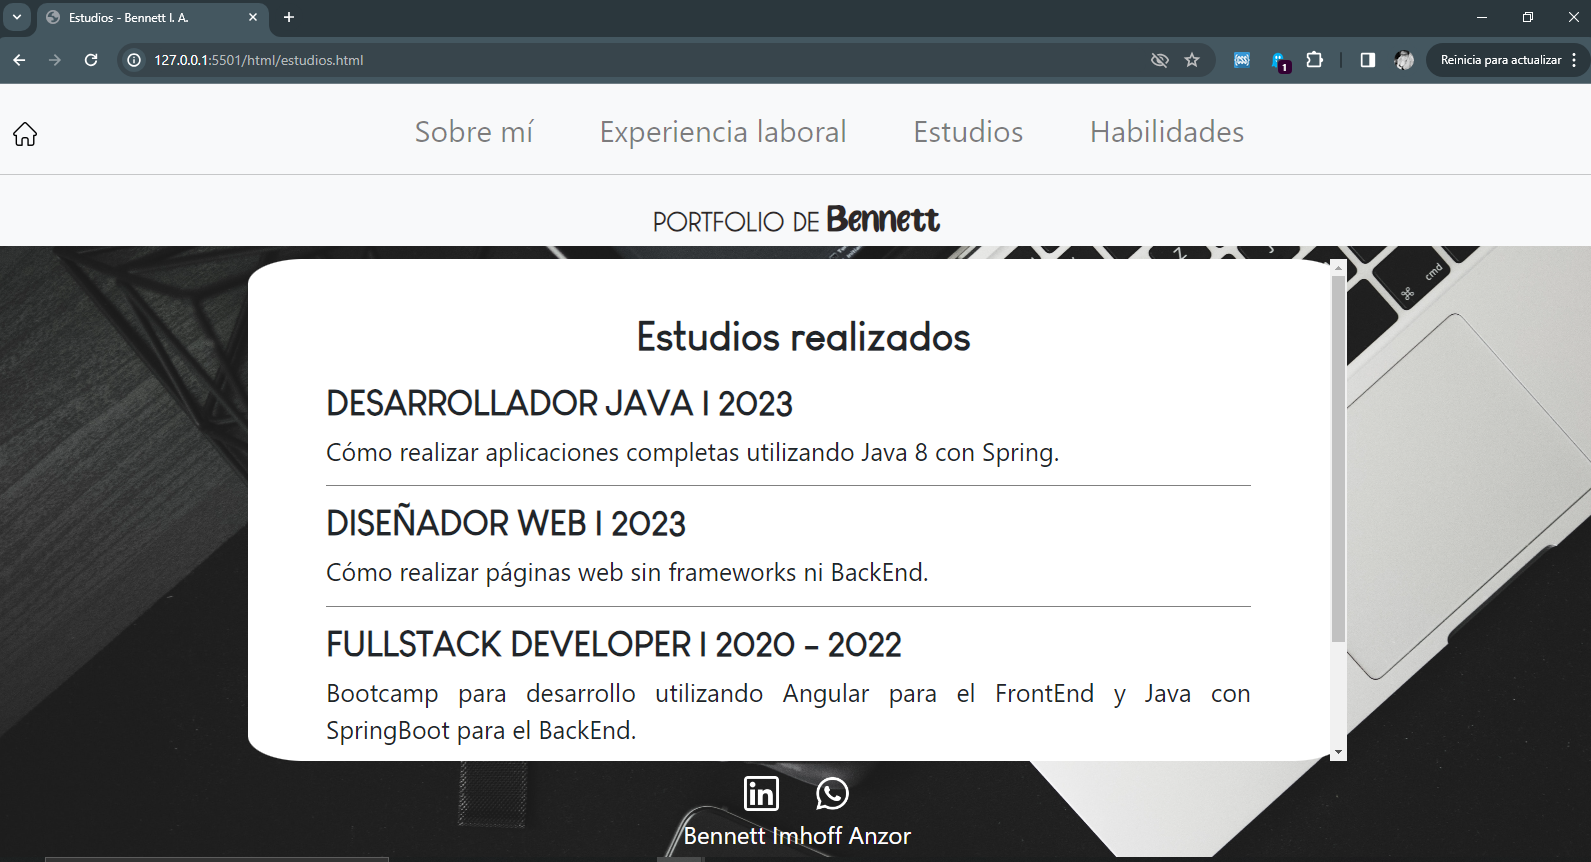This screenshot has width=1591, height=862.
Task: Select the Estudios - Bennett I. A. browser tab
Action: (x=152, y=18)
